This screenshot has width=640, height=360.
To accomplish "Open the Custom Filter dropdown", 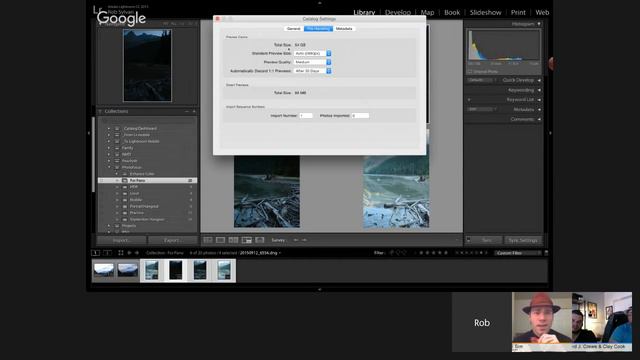I will click(518, 253).
